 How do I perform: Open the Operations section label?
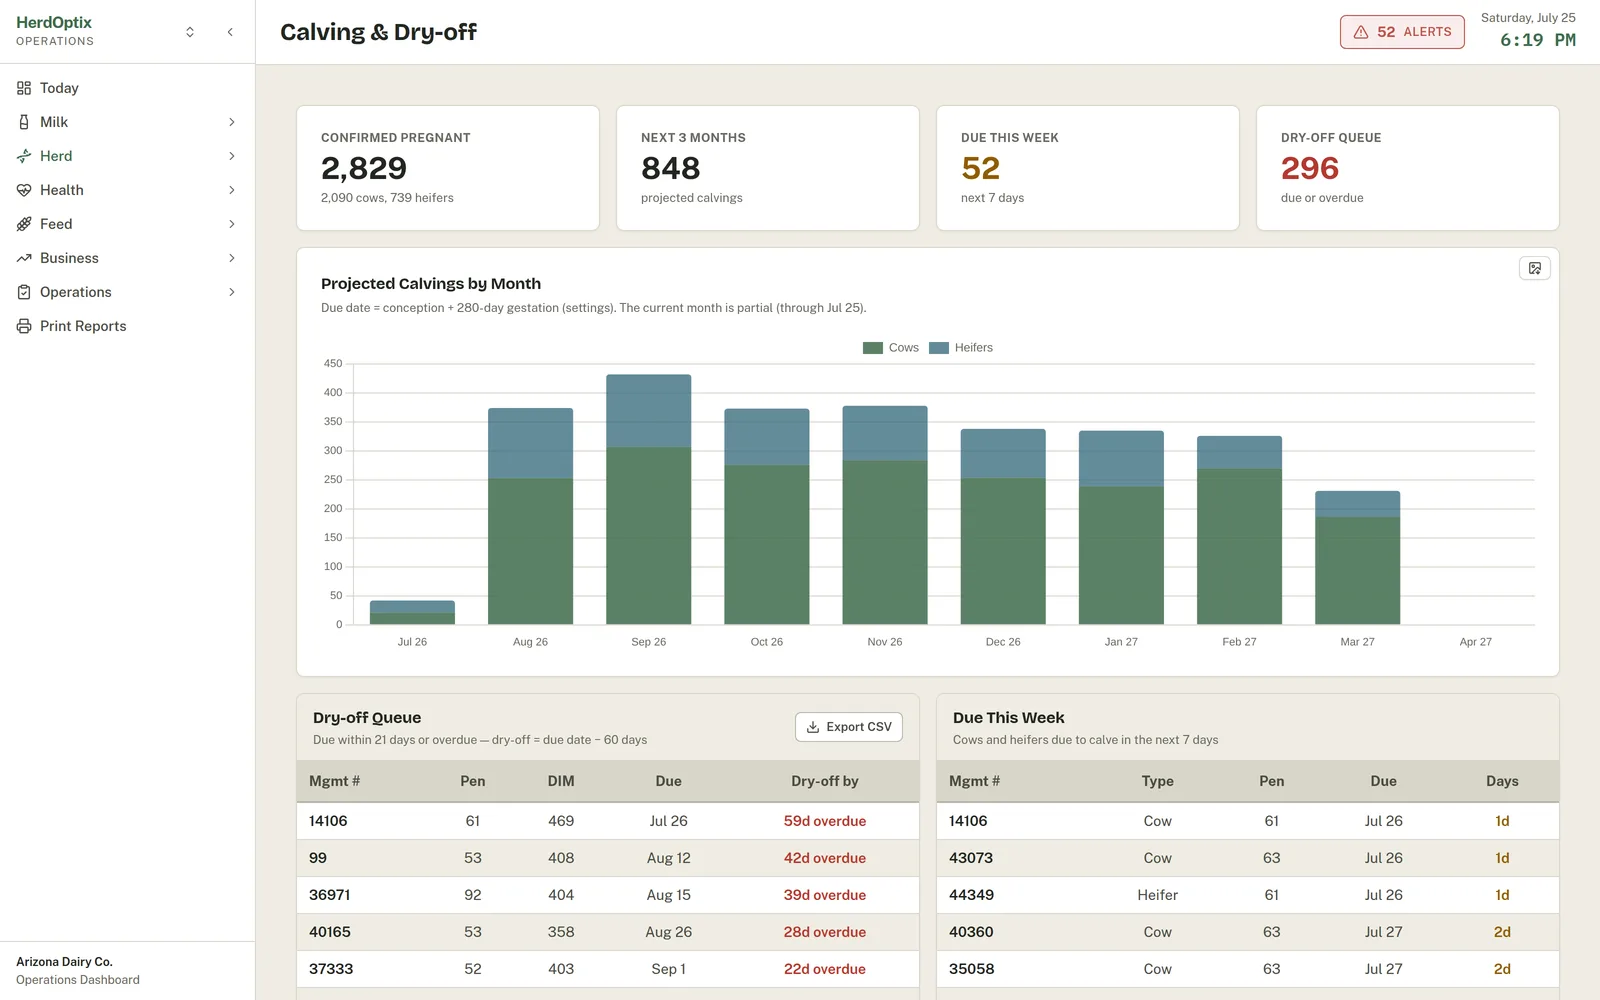coord(76,292)
